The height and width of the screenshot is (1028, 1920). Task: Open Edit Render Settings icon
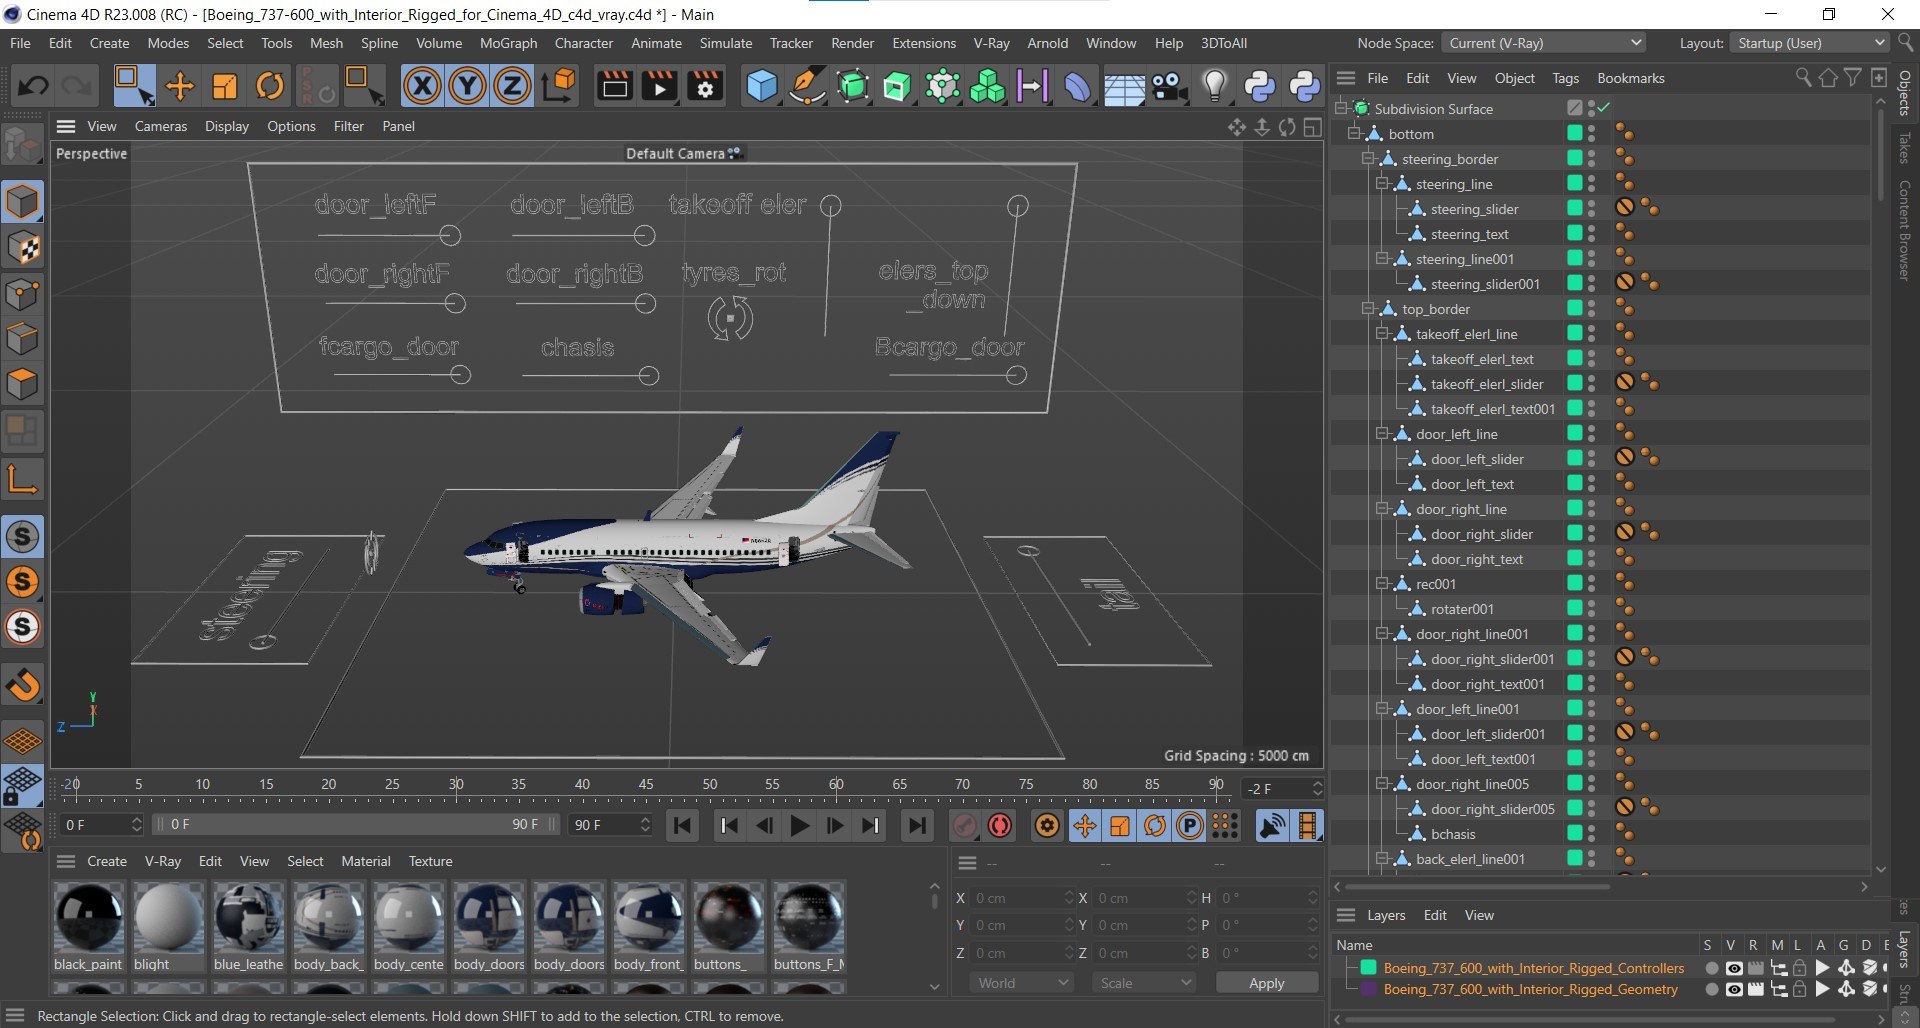pos(705,86)
